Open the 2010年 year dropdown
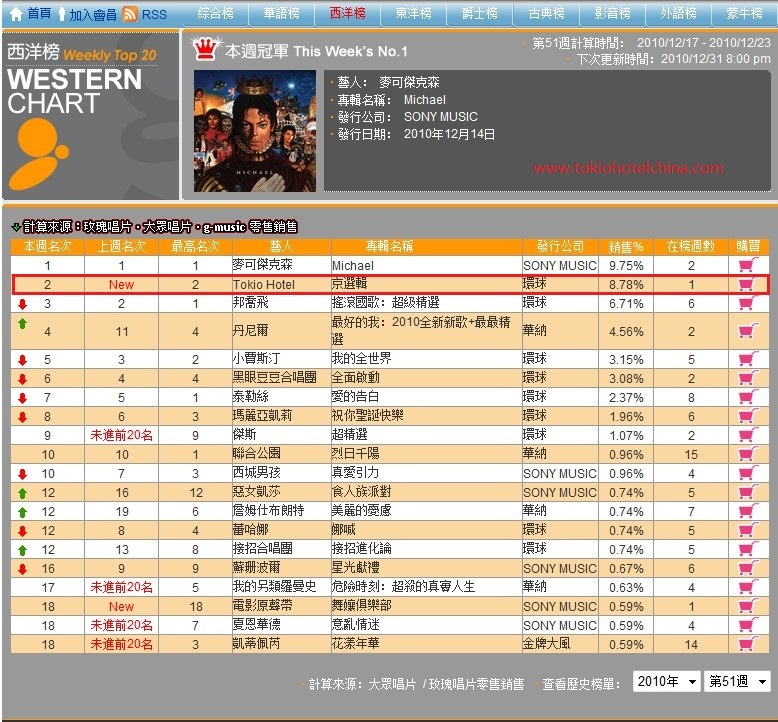Viewport: 778px width, 722px height. click(666, 681)
